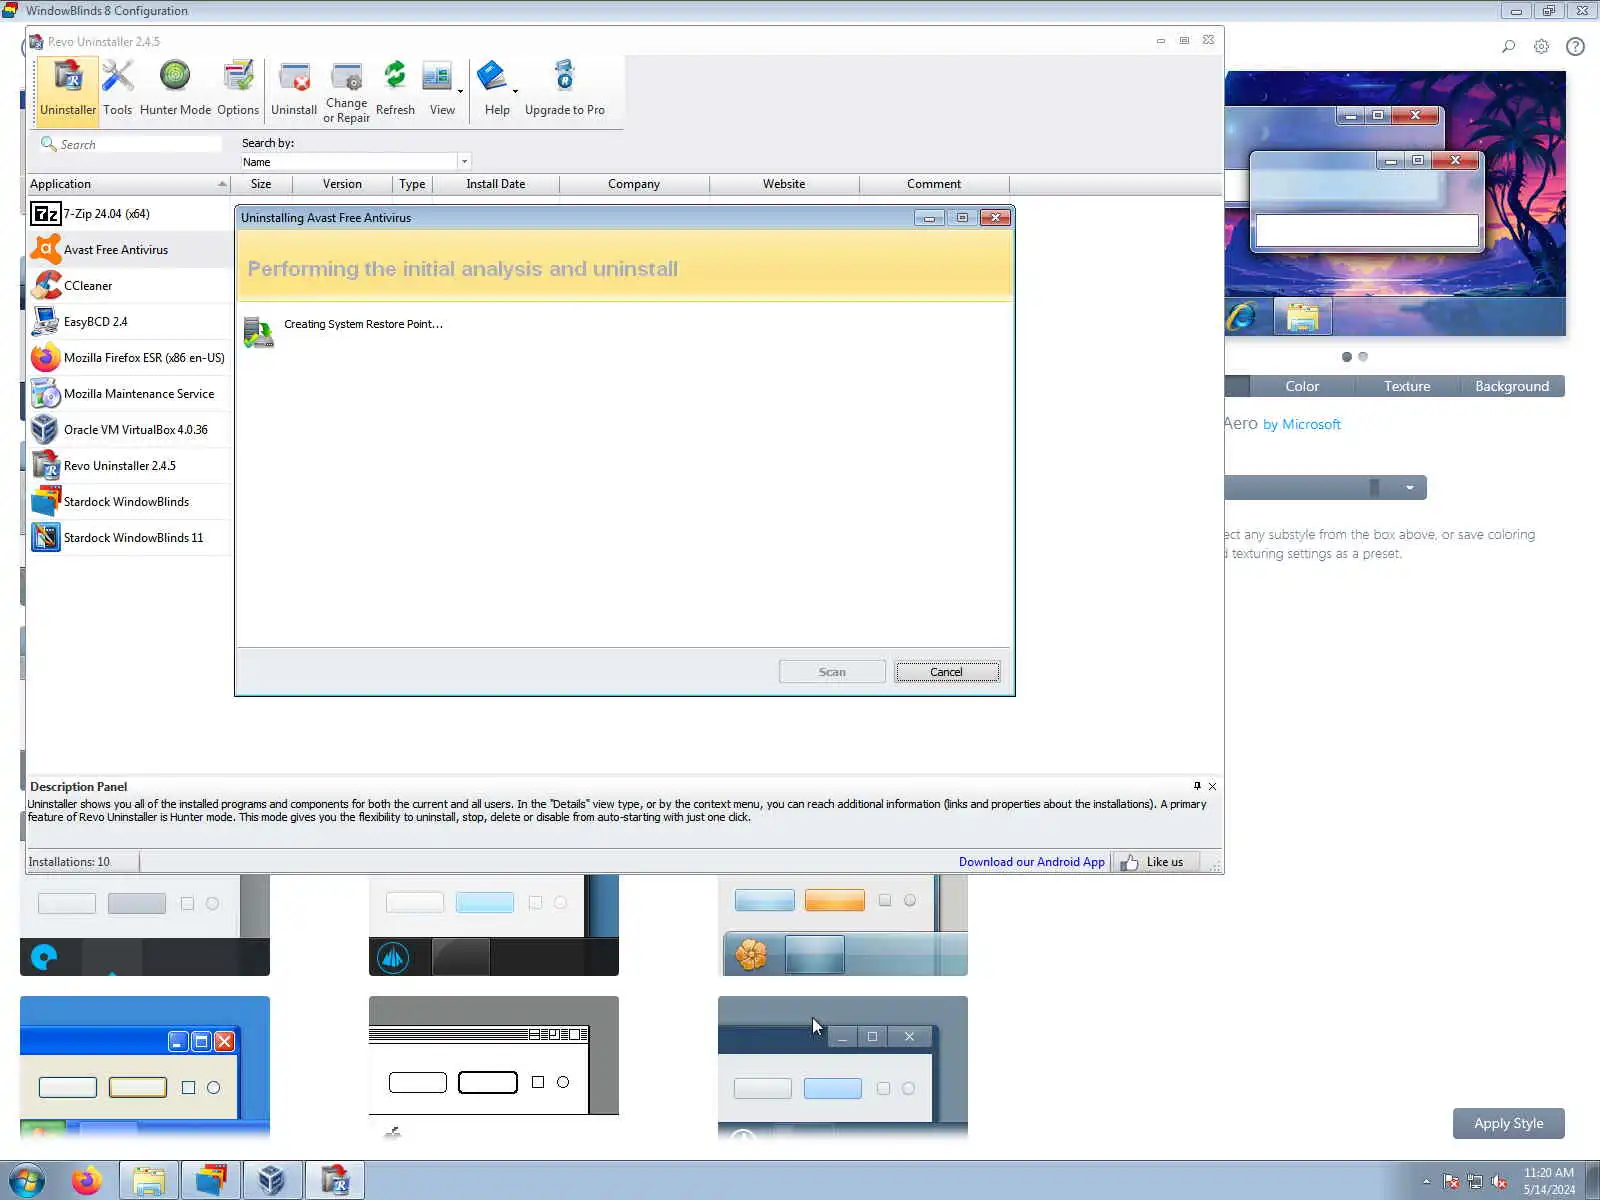
Task: Click the Comment column header
Action: point(934,184)
